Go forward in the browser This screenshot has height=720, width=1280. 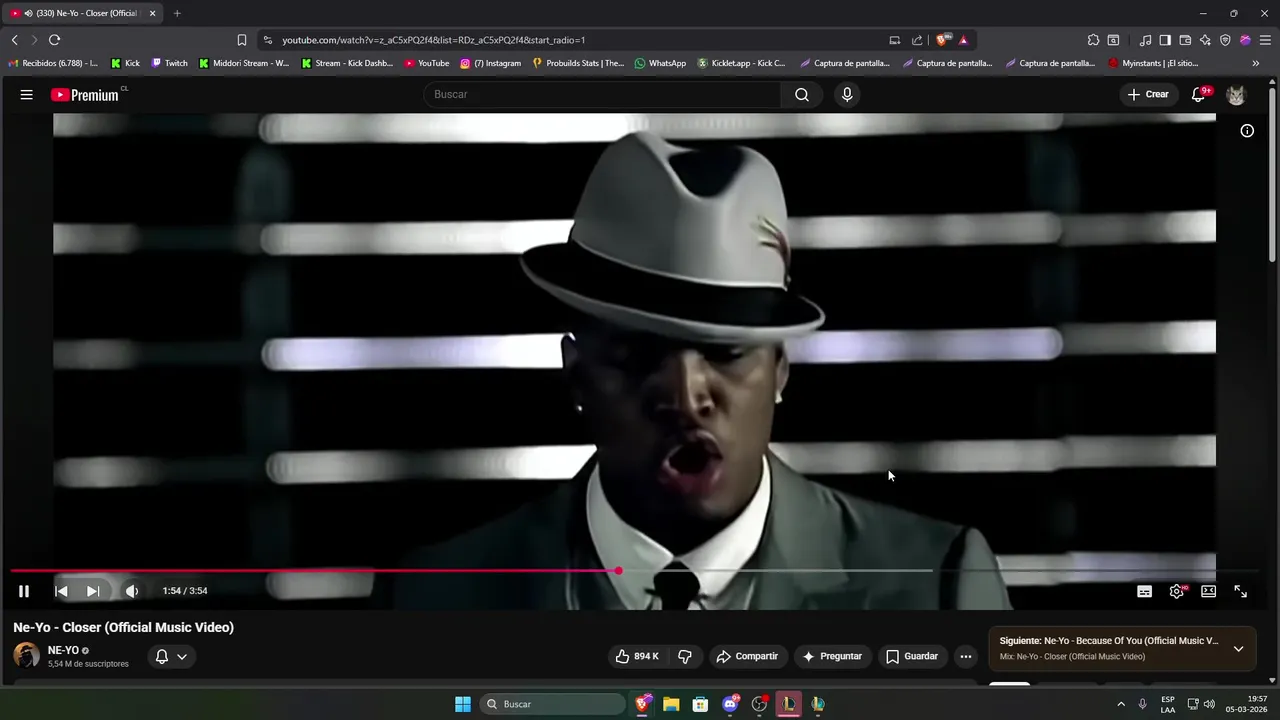pos(34,40)
